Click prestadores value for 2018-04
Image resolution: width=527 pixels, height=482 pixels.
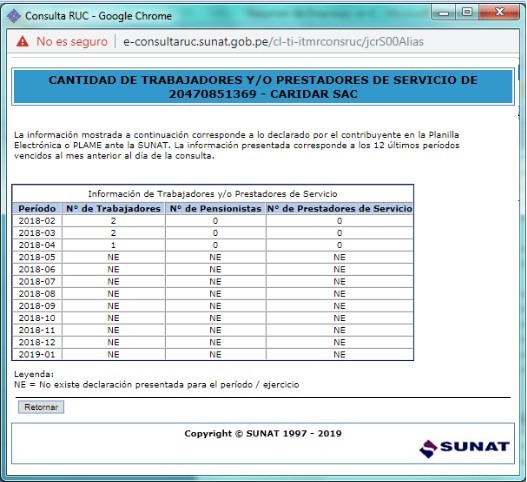point(339,245)
